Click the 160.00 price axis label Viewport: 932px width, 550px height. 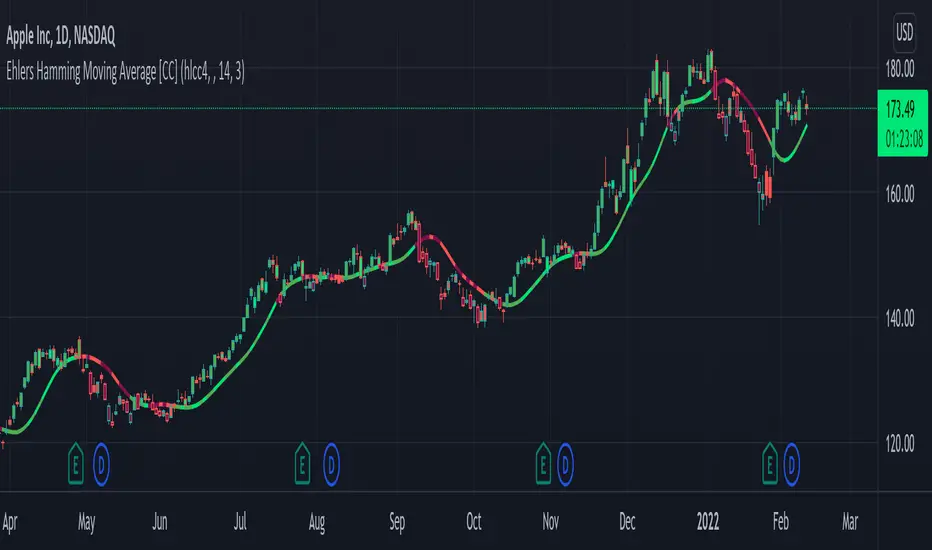pyautogui.click(x=900, y=194)
